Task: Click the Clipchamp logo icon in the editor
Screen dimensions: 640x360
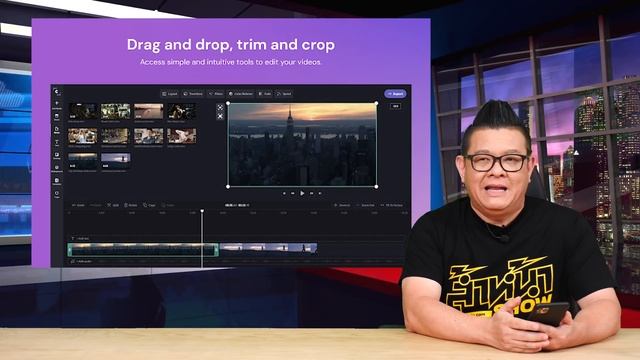Action: 57,92
